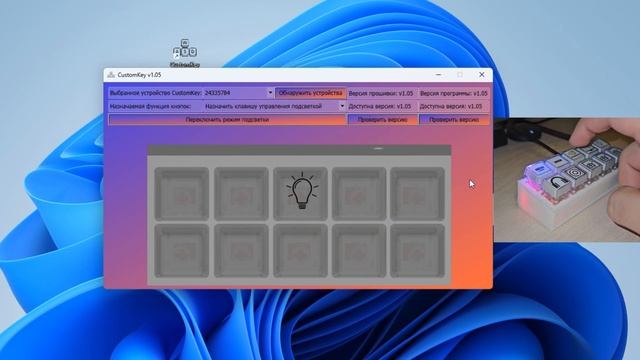Select the fifth key slot in the top row
Screen dimensions: 640x360
click(418, 193)
